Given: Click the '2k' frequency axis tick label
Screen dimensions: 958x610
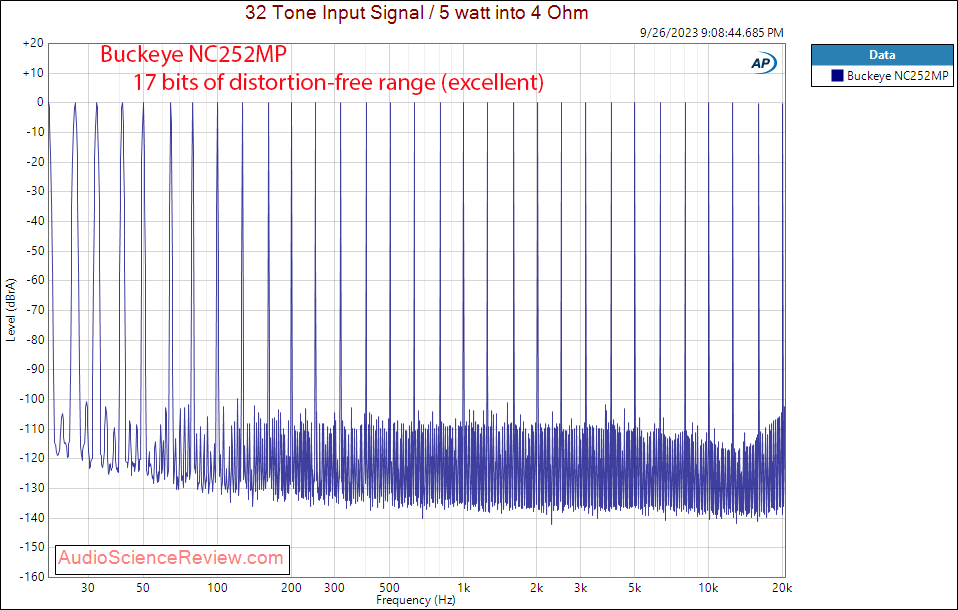Looking at the screenshot, I should [x=537, y=588].
